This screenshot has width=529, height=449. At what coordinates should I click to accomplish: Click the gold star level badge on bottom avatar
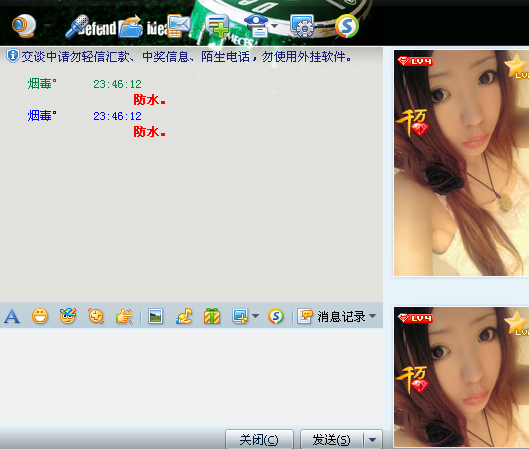[x=517, y=323]
